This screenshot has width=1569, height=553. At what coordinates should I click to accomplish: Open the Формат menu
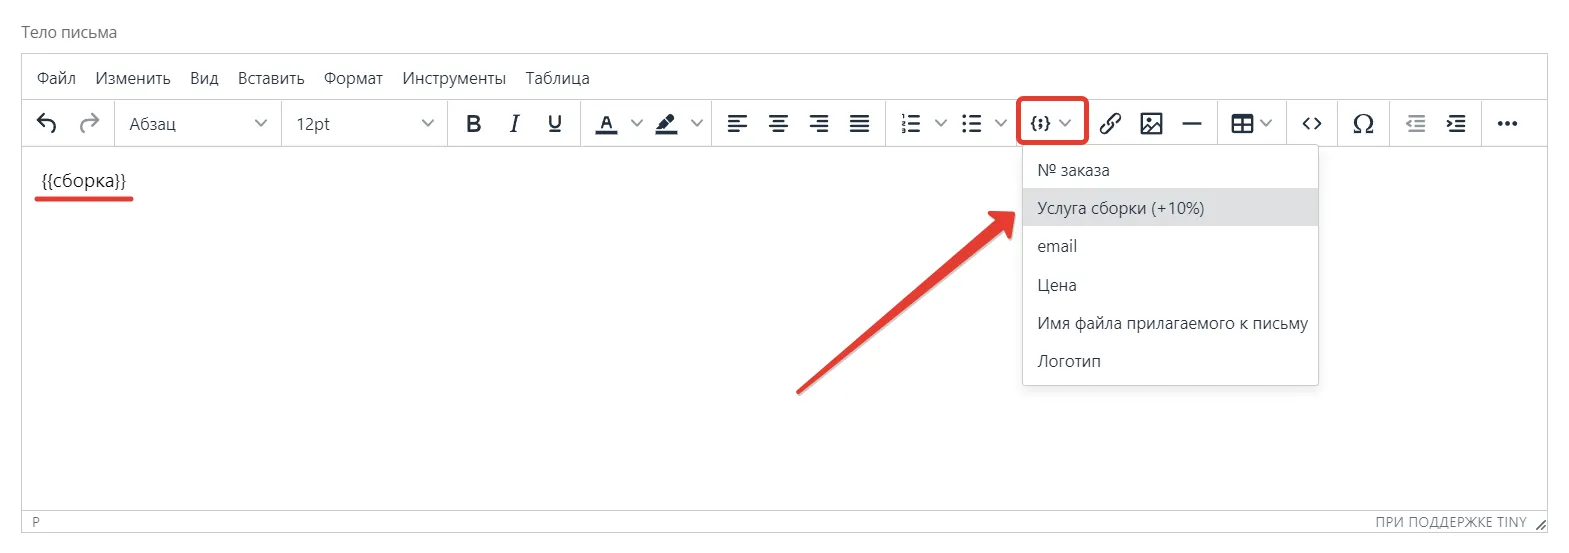pyautogui.click(x=353, y=78)
